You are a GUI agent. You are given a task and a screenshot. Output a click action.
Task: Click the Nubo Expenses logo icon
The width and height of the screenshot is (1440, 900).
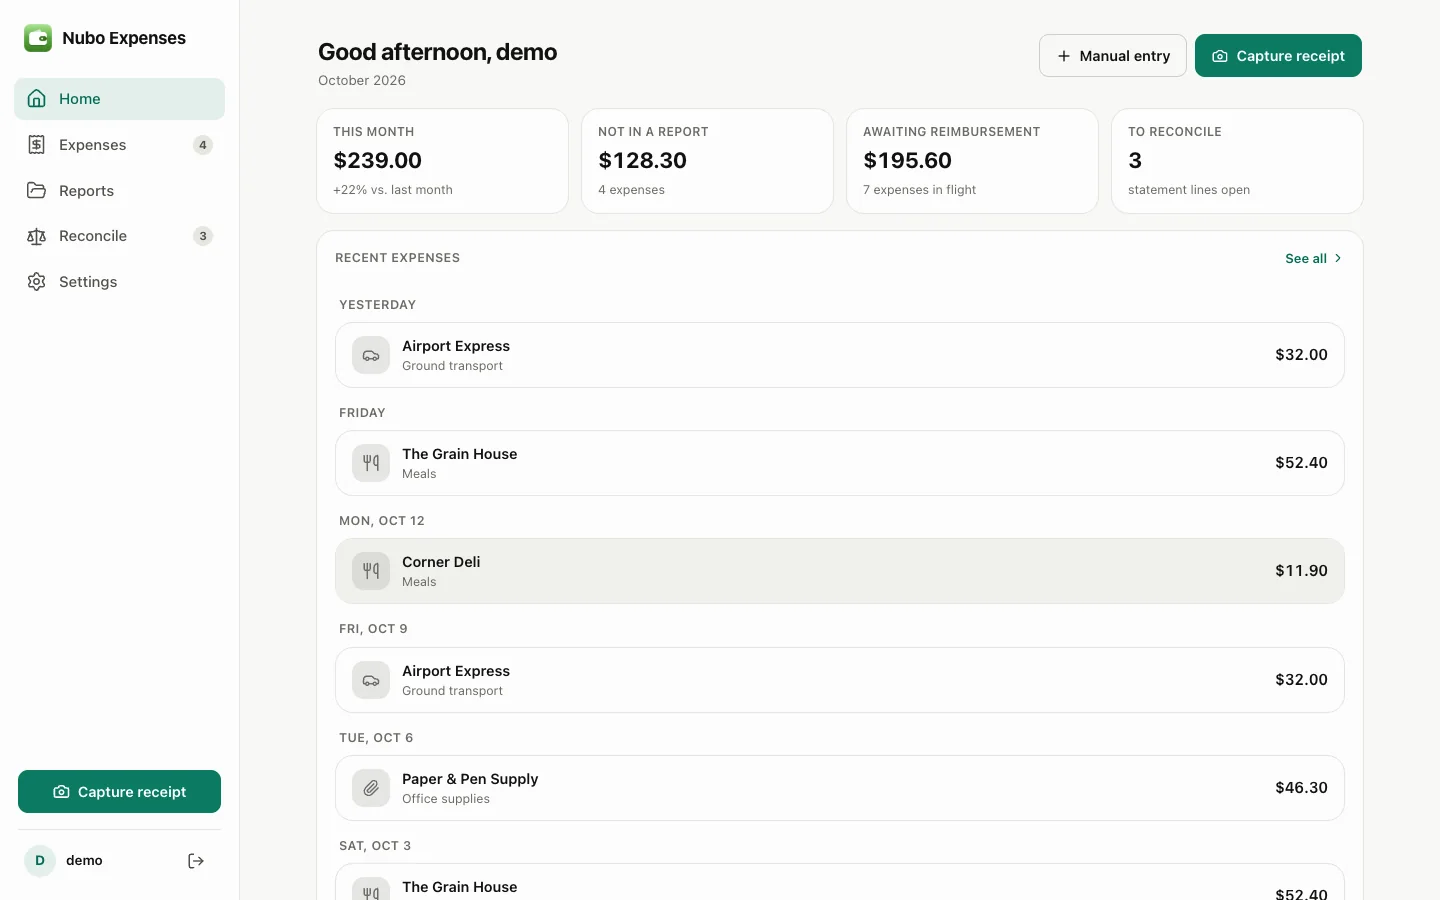point(38,38)
